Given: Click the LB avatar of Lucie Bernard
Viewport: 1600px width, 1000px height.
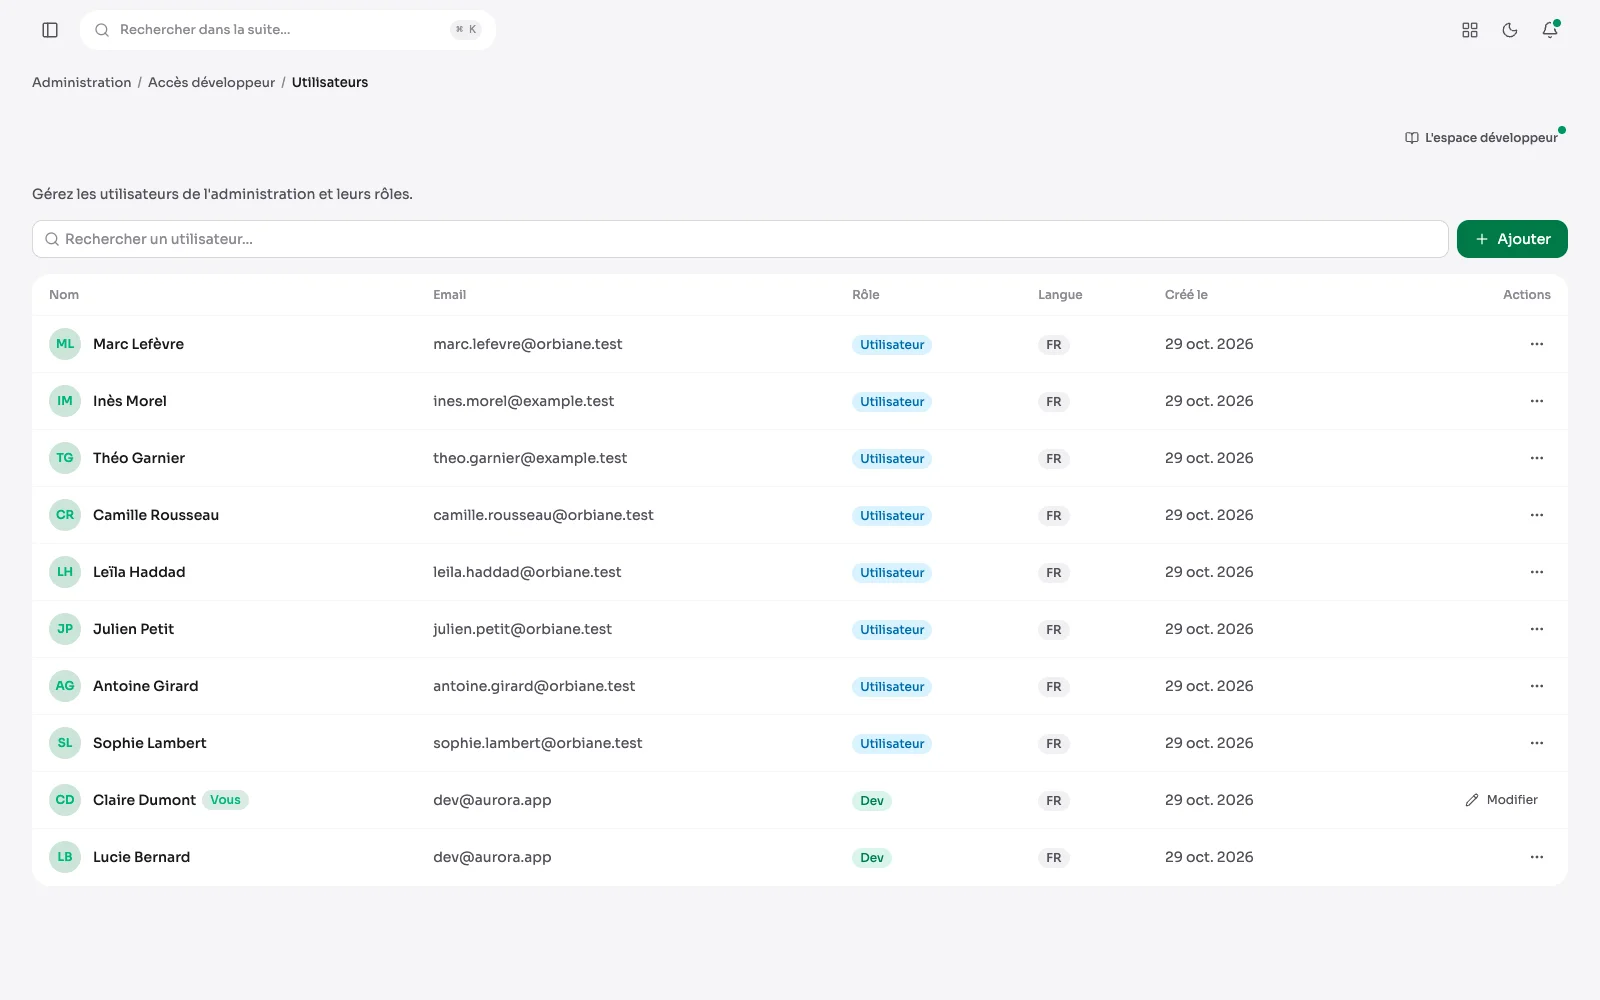Looking at the screenshot, I should (x=65, y=857).
